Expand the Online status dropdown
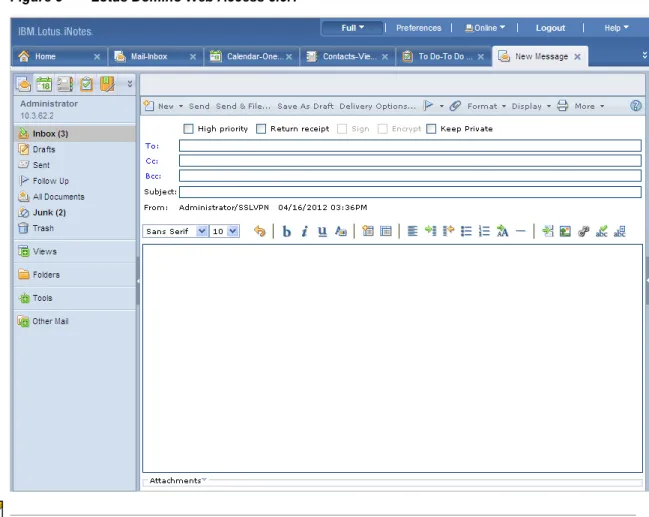 (485, 28)
